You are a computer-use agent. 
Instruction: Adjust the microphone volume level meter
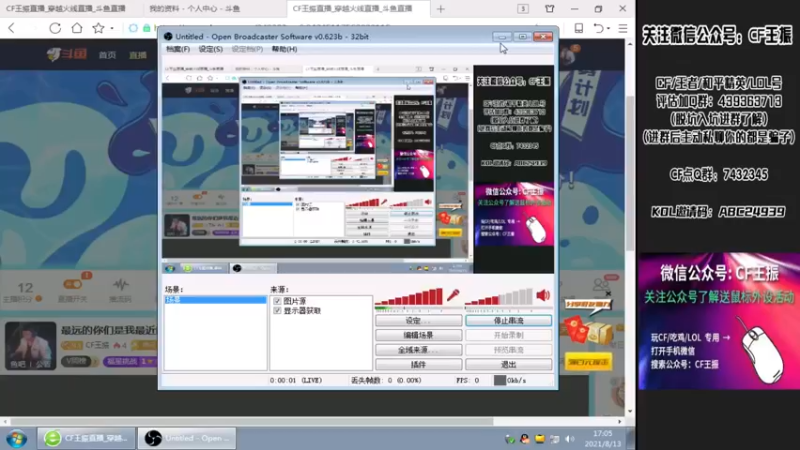409,297
